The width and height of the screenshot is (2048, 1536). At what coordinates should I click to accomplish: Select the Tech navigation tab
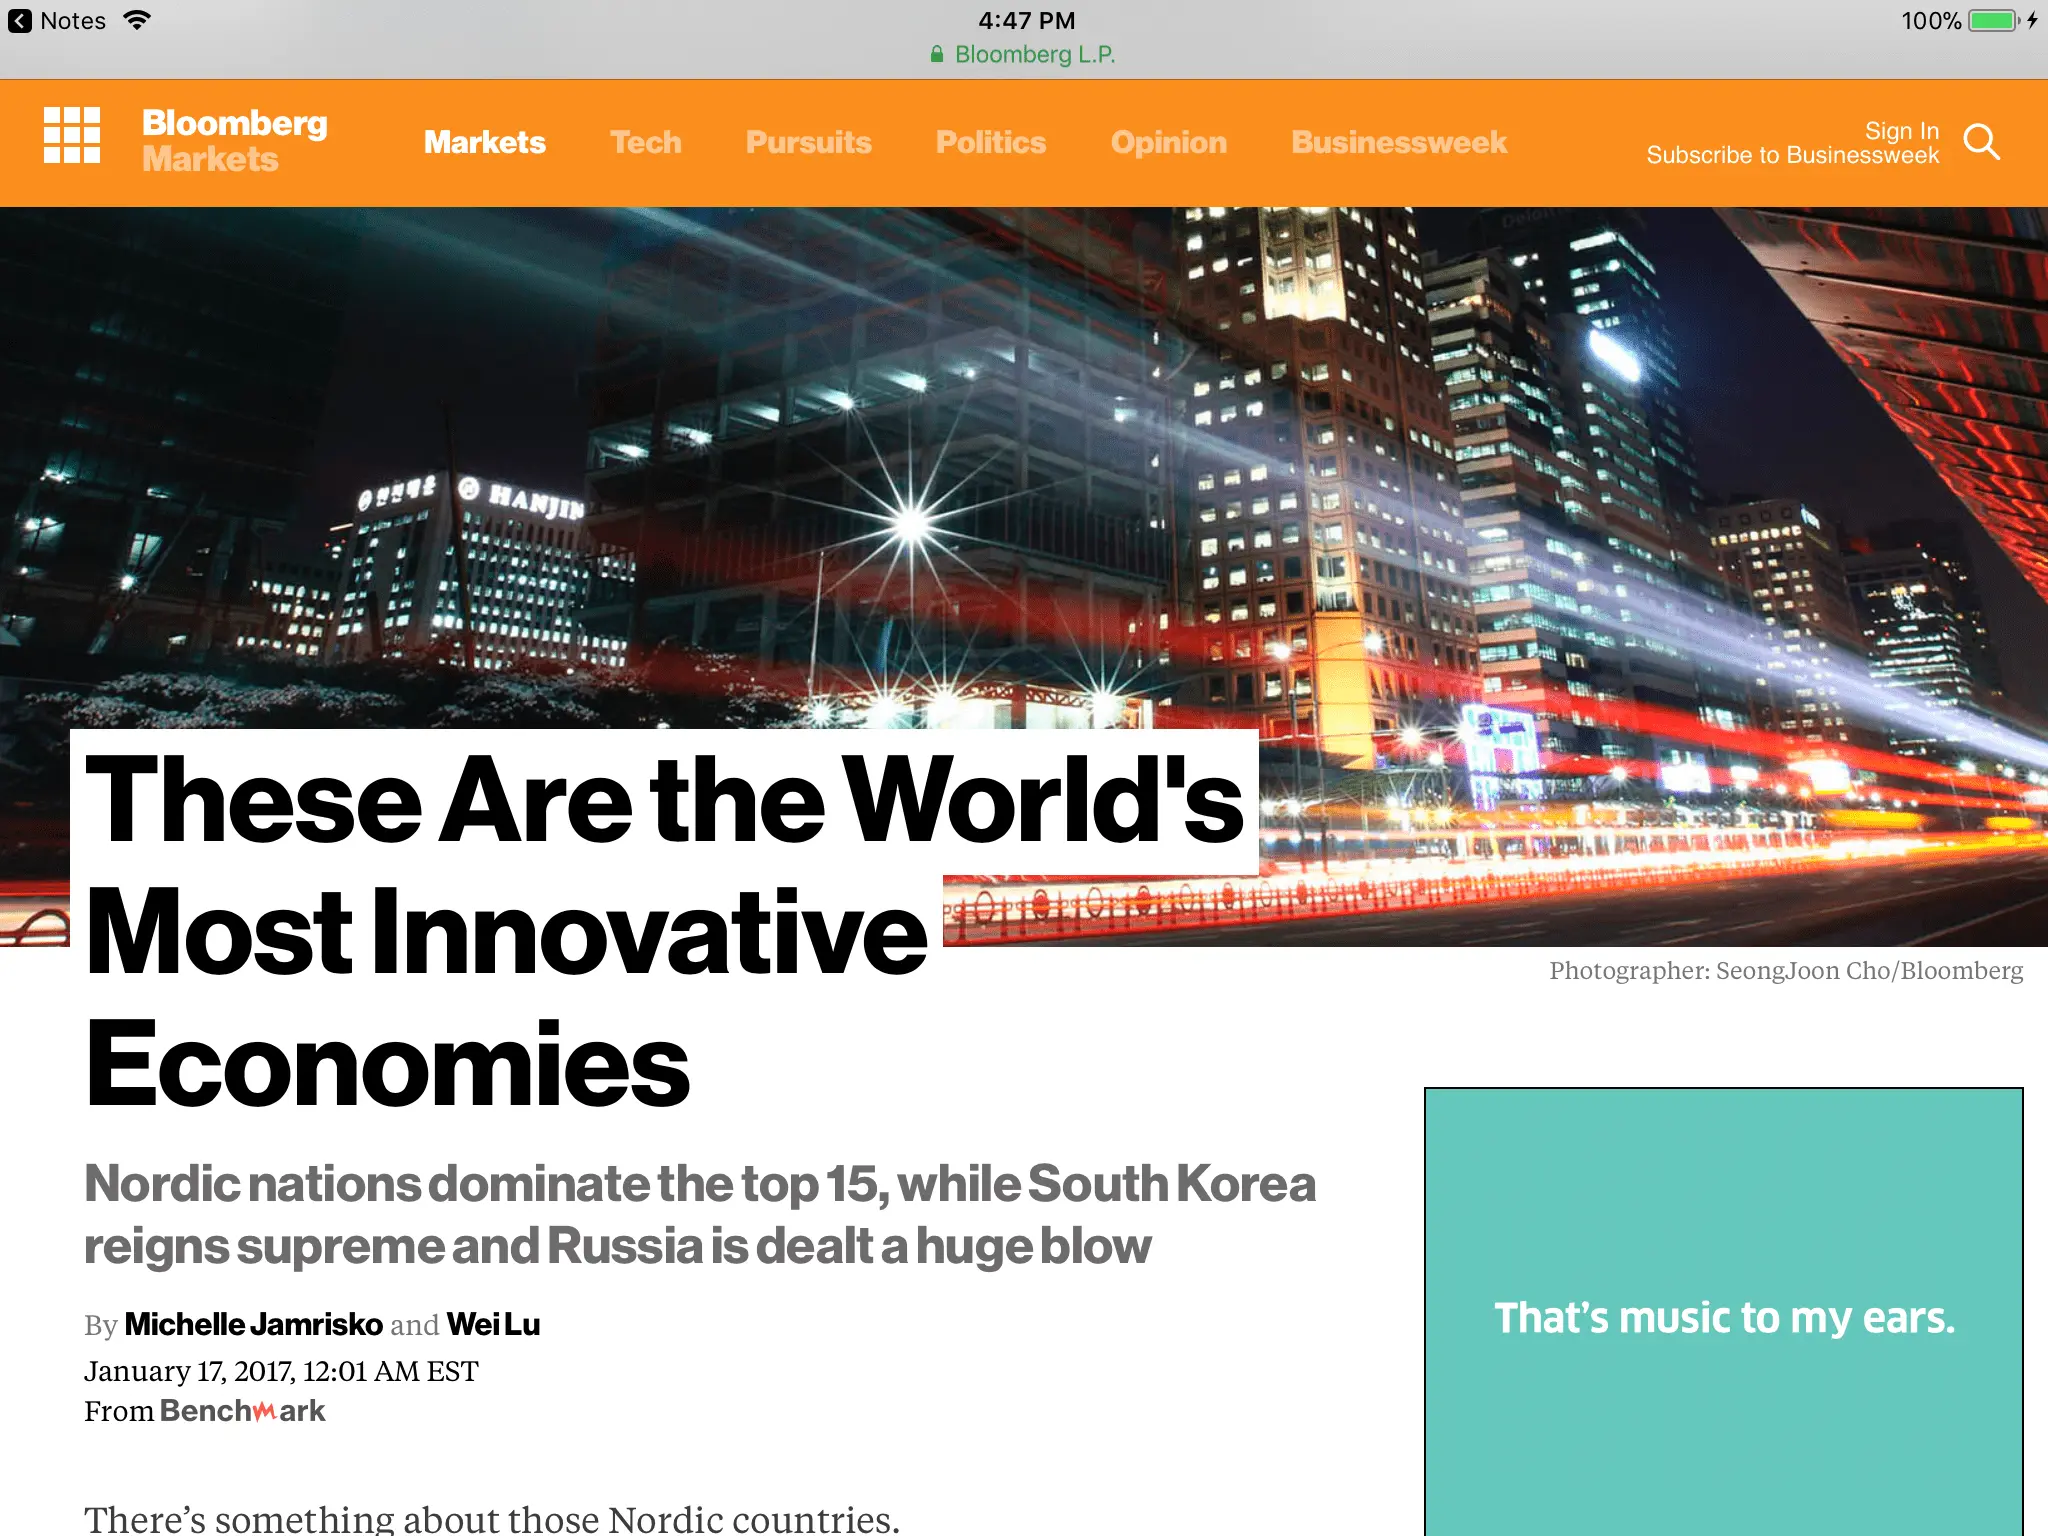point(646,142)
